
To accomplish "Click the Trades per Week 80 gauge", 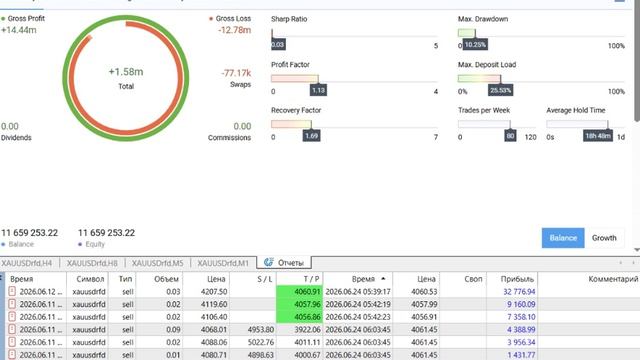I will (510, 136).
